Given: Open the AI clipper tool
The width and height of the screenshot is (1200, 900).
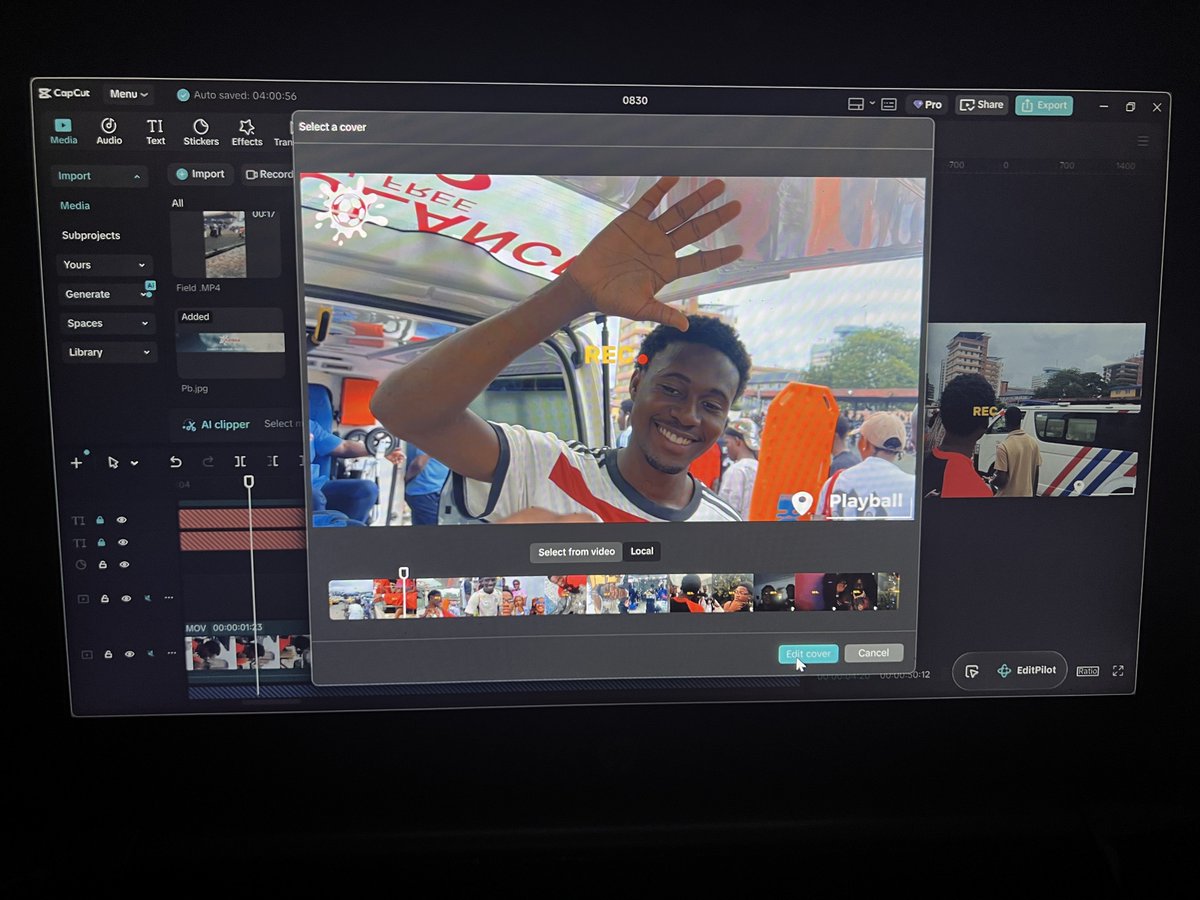Looking at the screenshot, I should pyautogui.click(x=216, y=425).
